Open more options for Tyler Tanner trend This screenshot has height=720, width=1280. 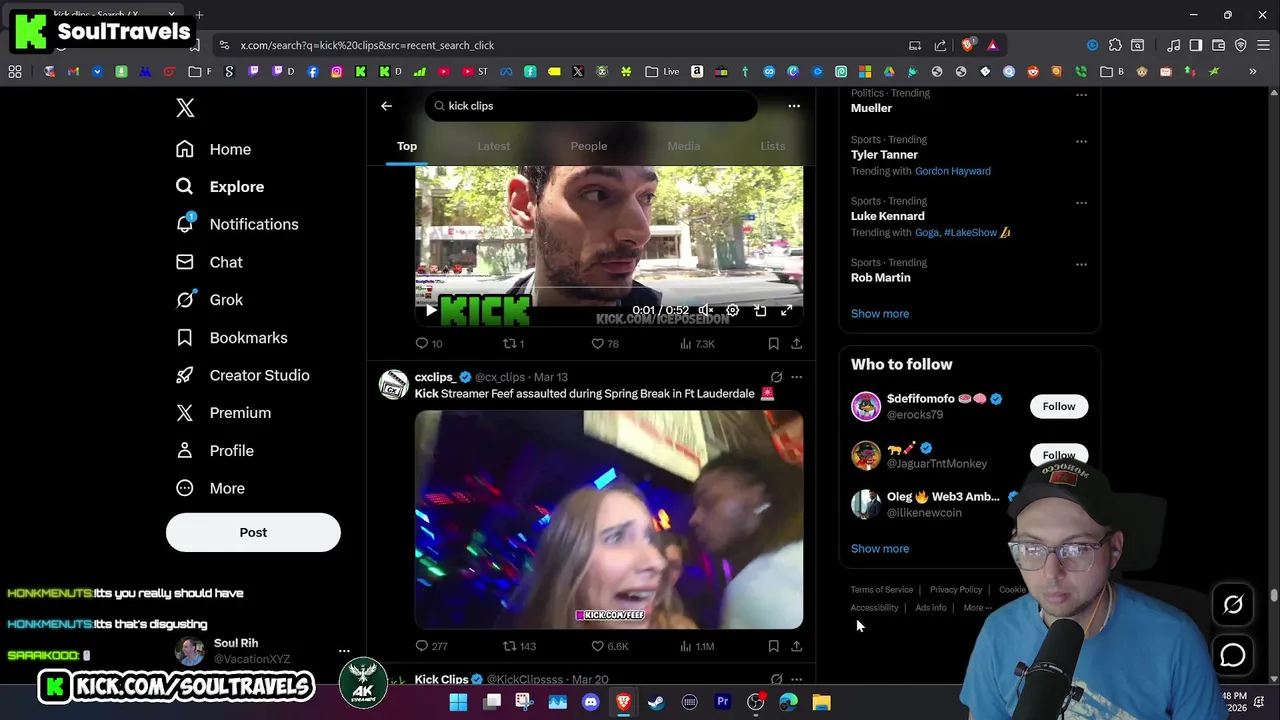[1081, 142]
